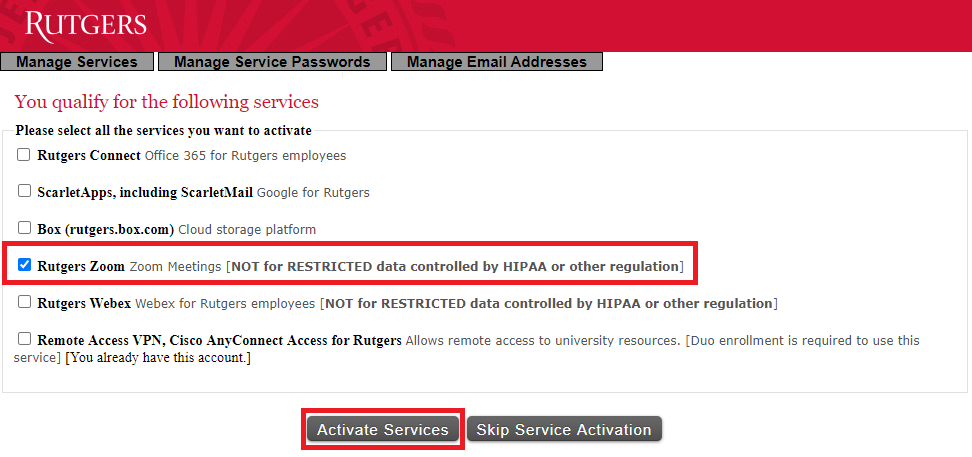The image size is (972, 457).
Task: Click the 'Please select all the services' legend
Action: (x=163, y=130)
